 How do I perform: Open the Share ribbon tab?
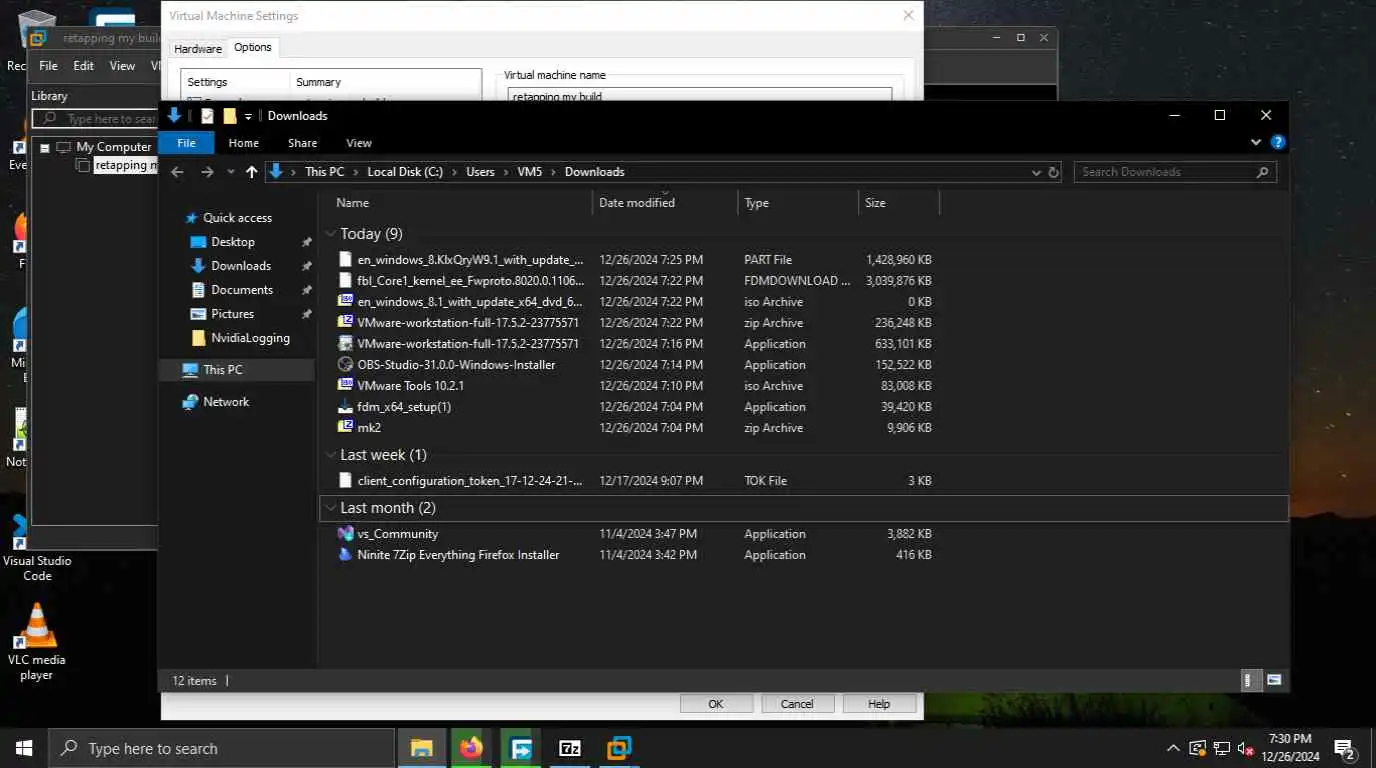pyautogui.click(x=302, y=143)
